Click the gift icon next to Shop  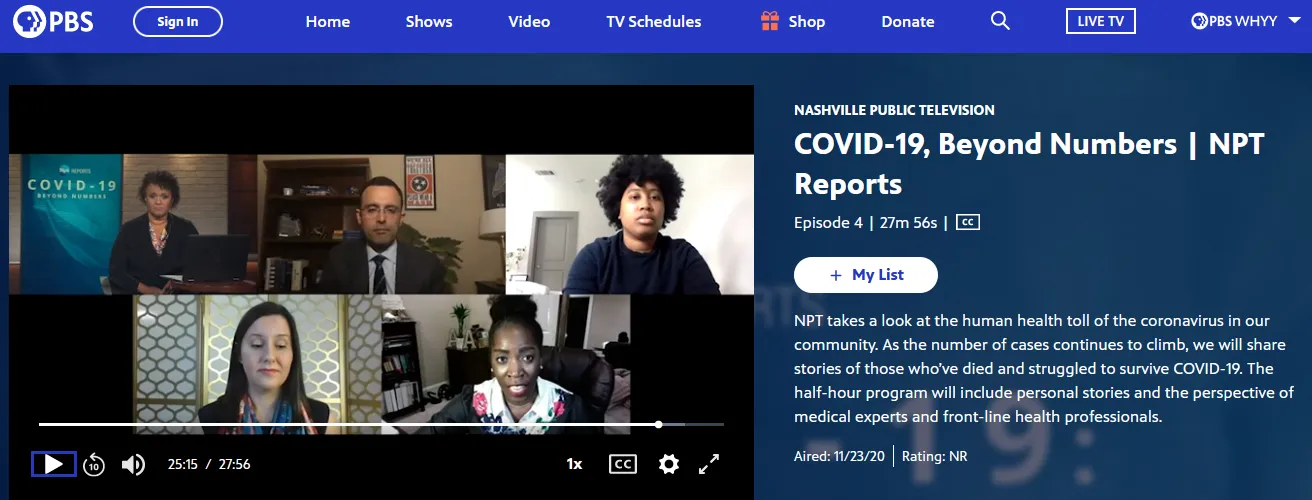769,21
